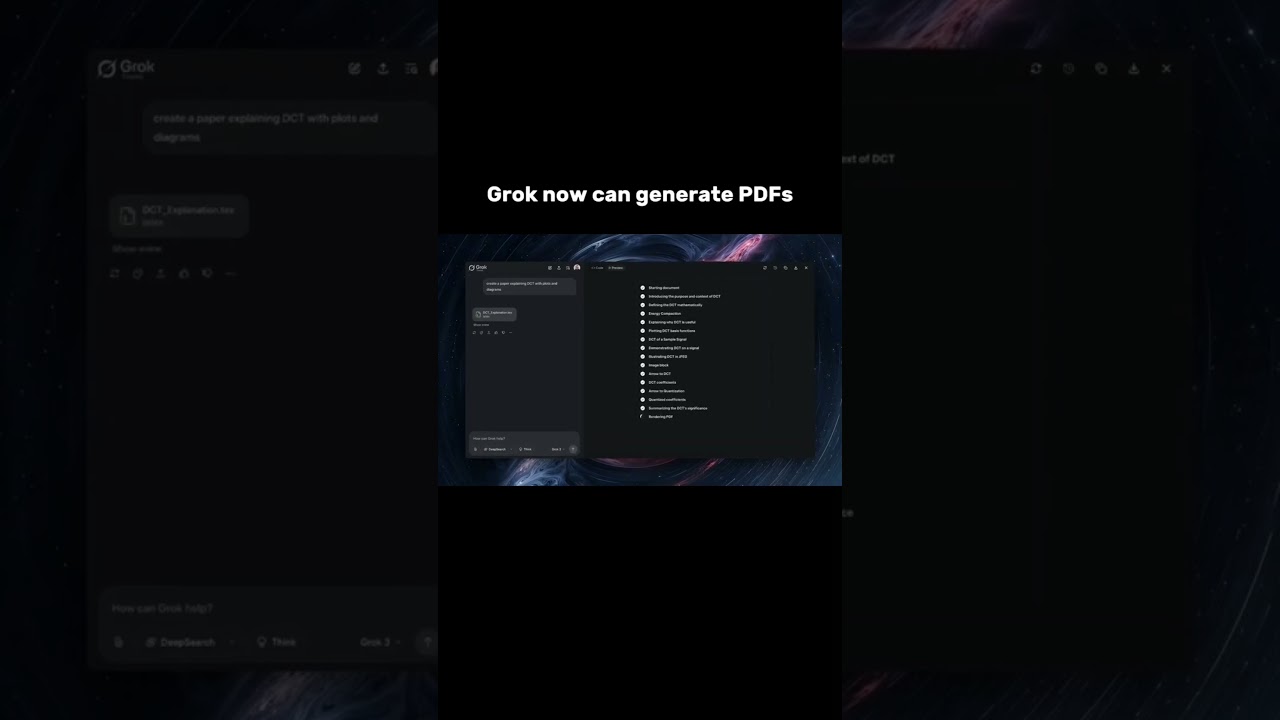Switch to Preview tab in small Grok window
This screenshot has width=1280, height=720.
point(616,268)
